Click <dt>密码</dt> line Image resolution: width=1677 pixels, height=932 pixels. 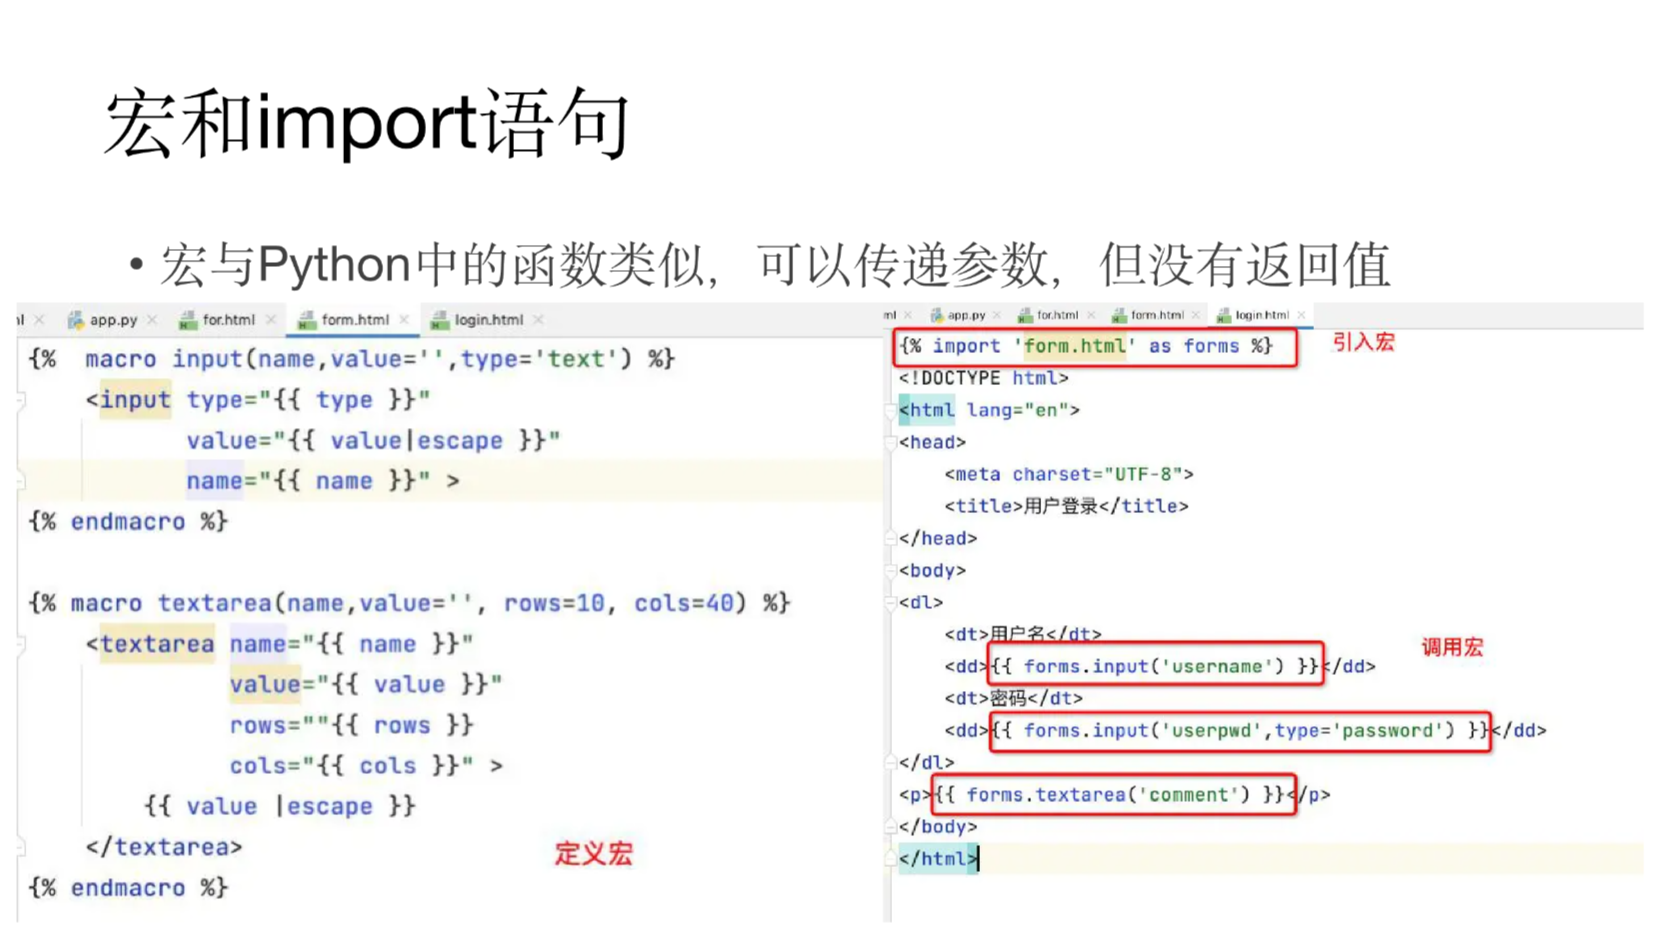tap(1013, 698)
